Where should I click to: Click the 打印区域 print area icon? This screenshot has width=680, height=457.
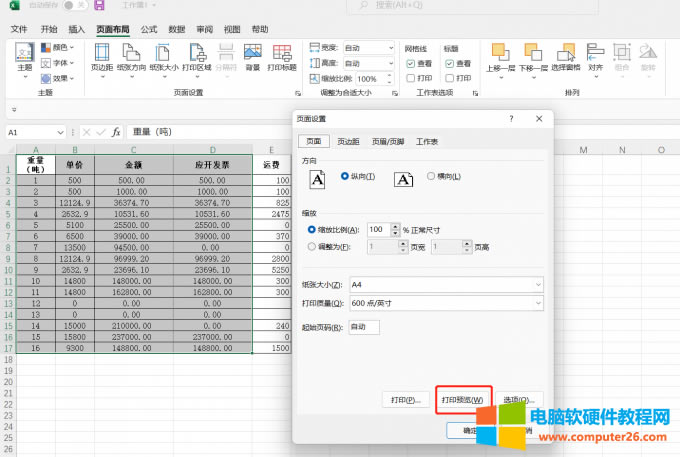click(x=196, y=56)
